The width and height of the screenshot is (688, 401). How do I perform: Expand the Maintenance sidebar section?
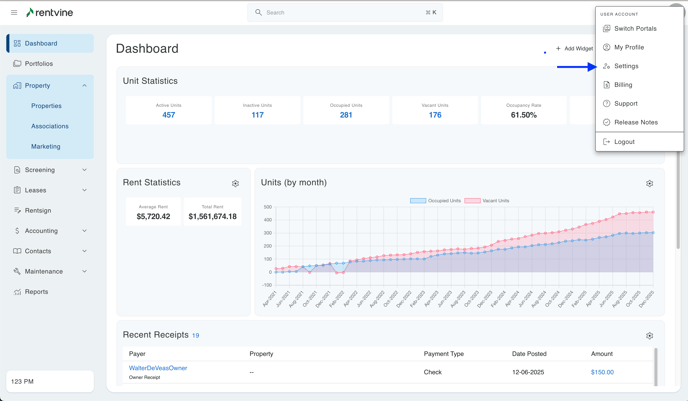pos(84,272)
